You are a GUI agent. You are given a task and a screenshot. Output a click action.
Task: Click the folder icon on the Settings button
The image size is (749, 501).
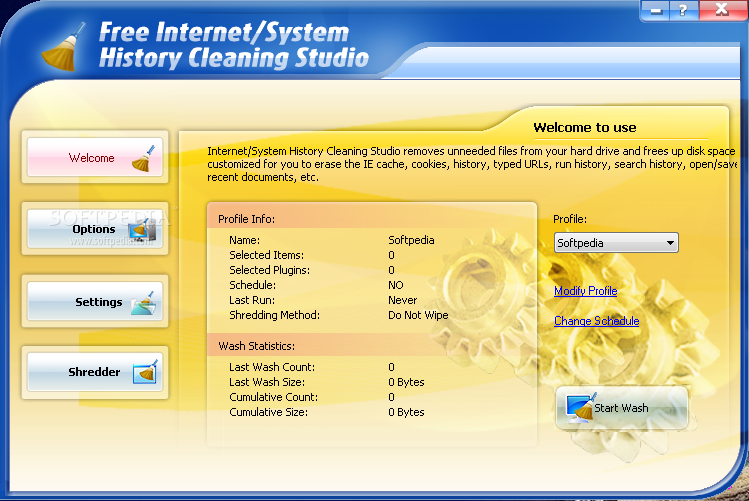pyautogui.click(x=144, y=303)
